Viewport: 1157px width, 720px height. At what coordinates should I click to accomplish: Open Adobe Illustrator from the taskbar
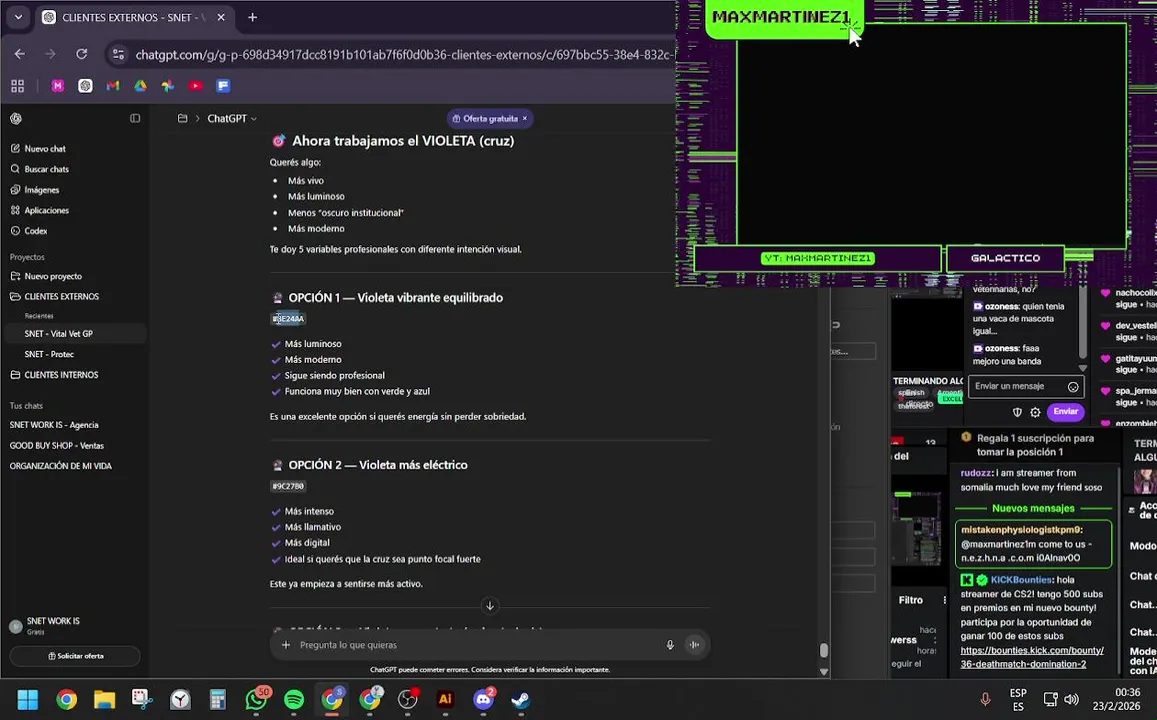445,699
